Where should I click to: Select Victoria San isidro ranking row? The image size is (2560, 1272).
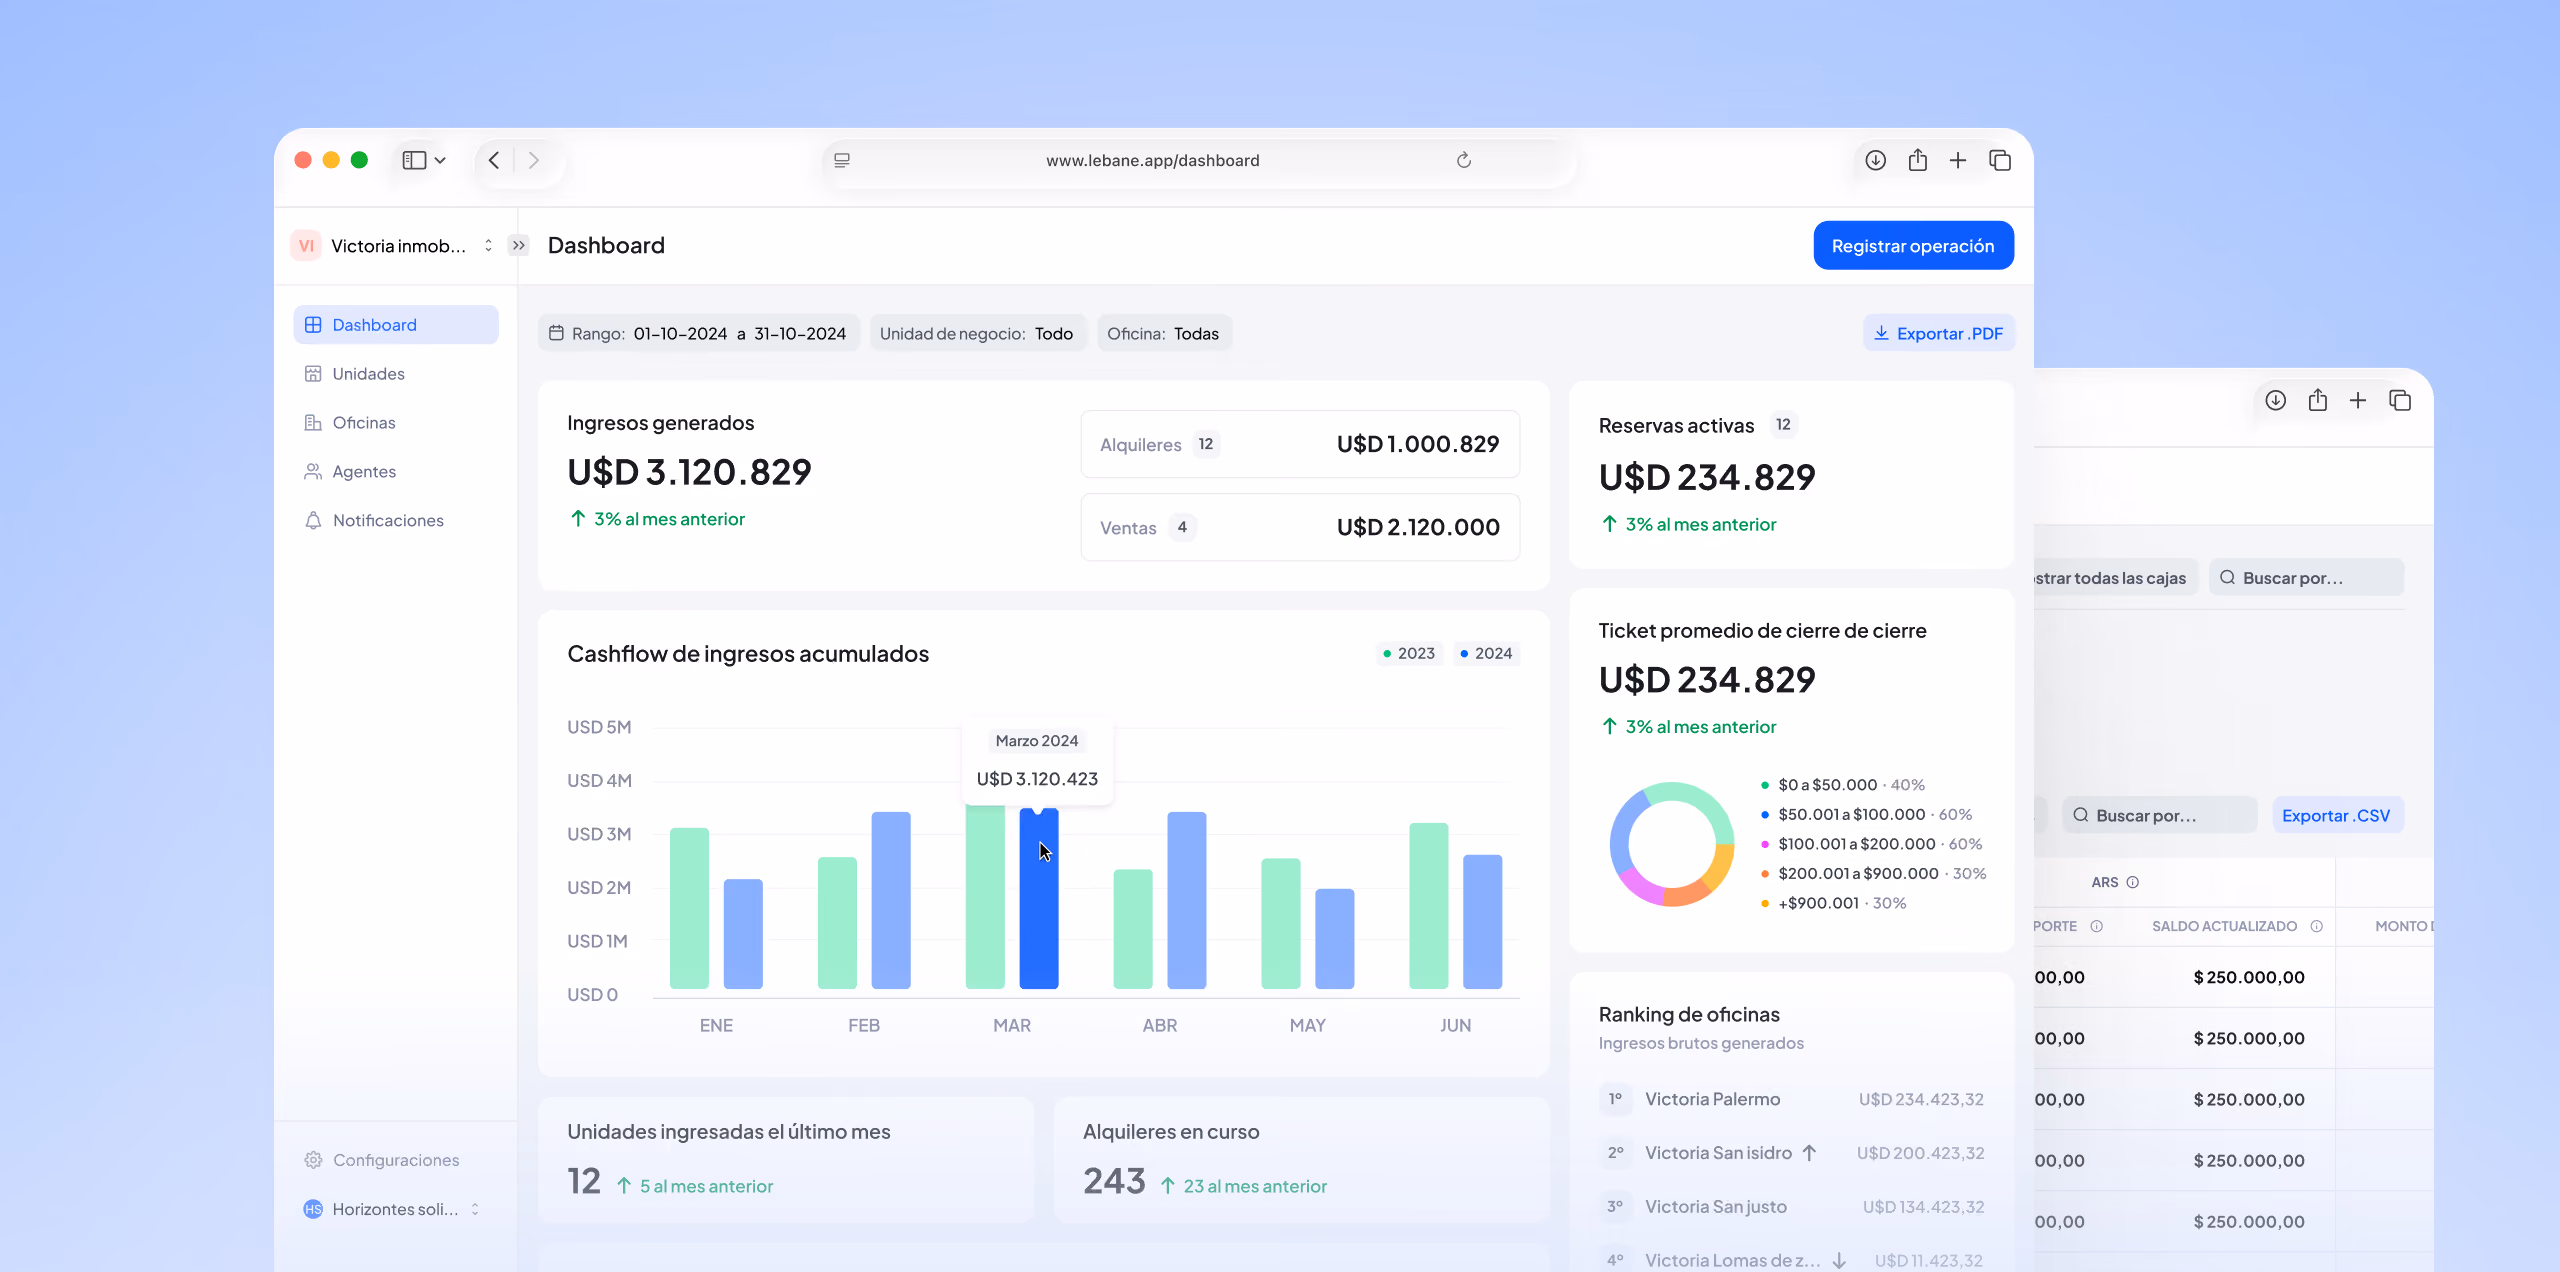1792,1154
